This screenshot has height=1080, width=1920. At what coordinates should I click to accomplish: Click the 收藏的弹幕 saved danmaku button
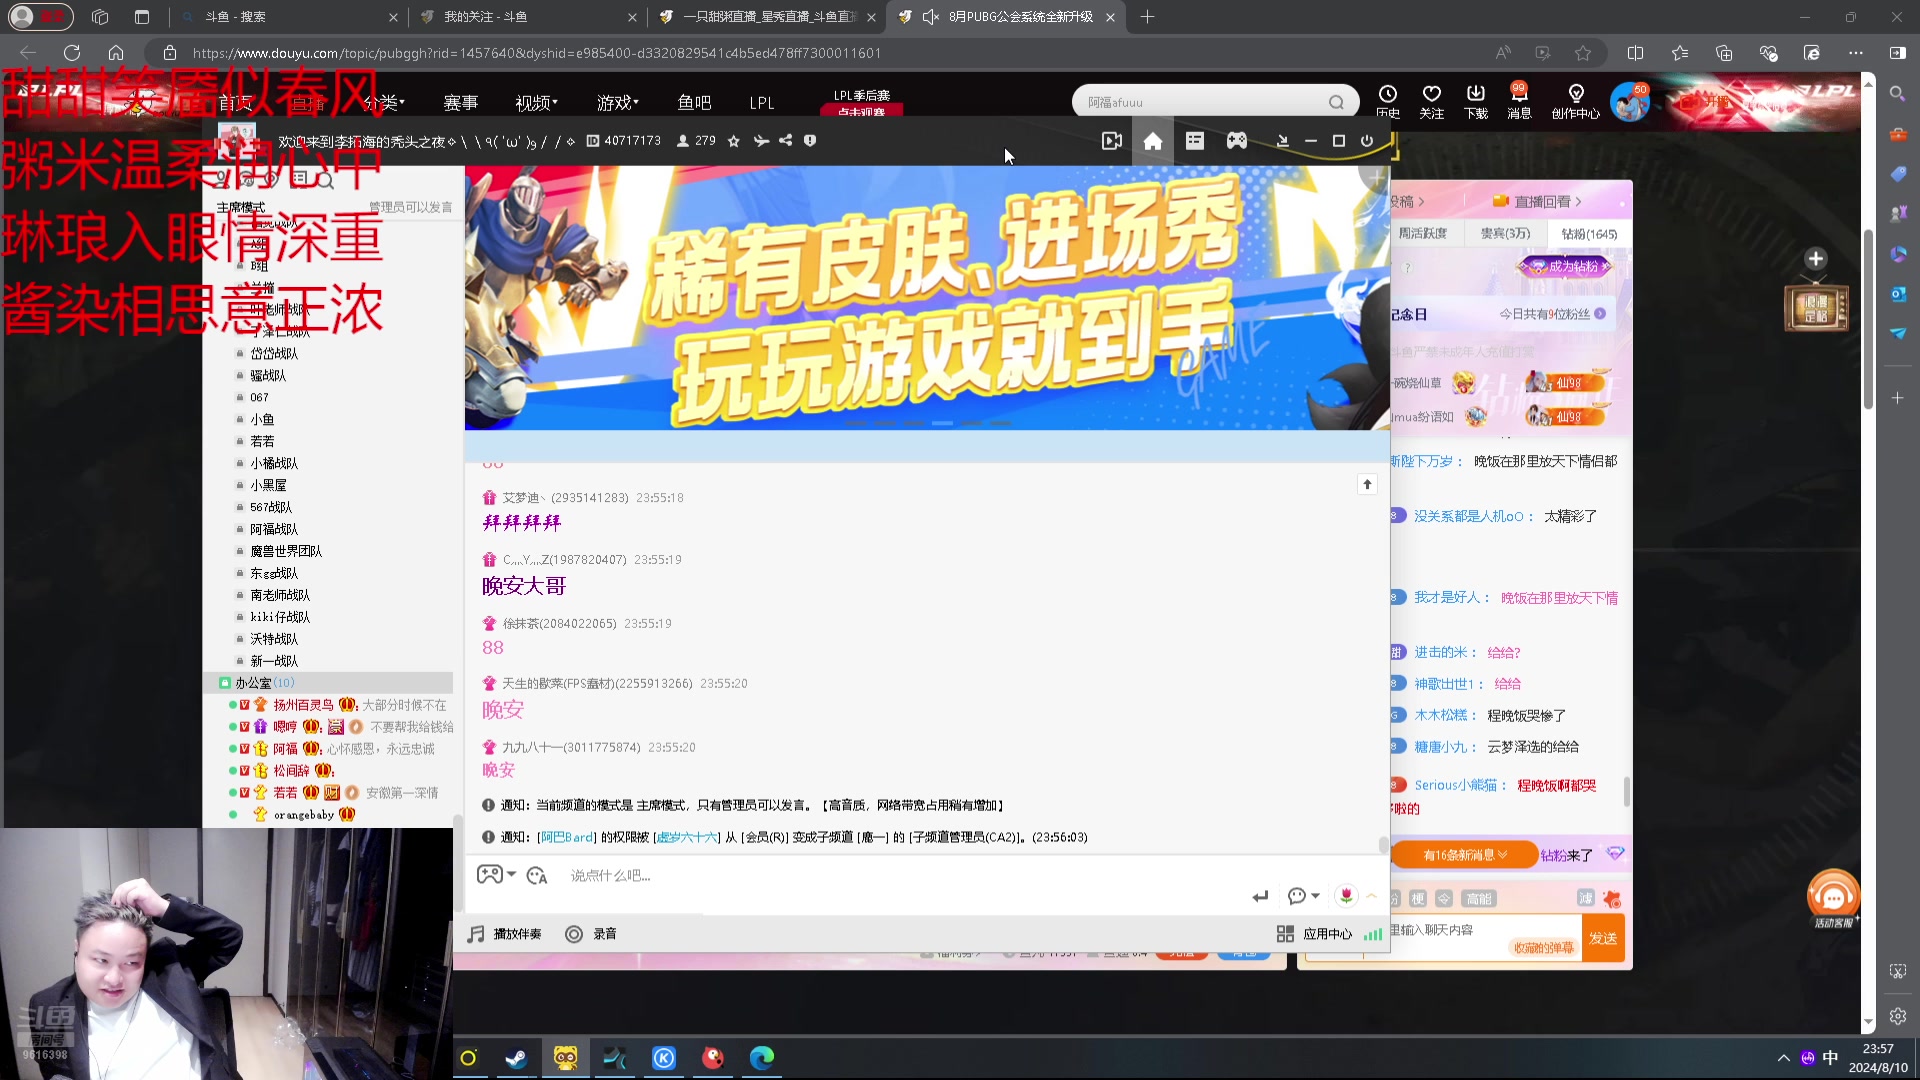point(1543,947)
